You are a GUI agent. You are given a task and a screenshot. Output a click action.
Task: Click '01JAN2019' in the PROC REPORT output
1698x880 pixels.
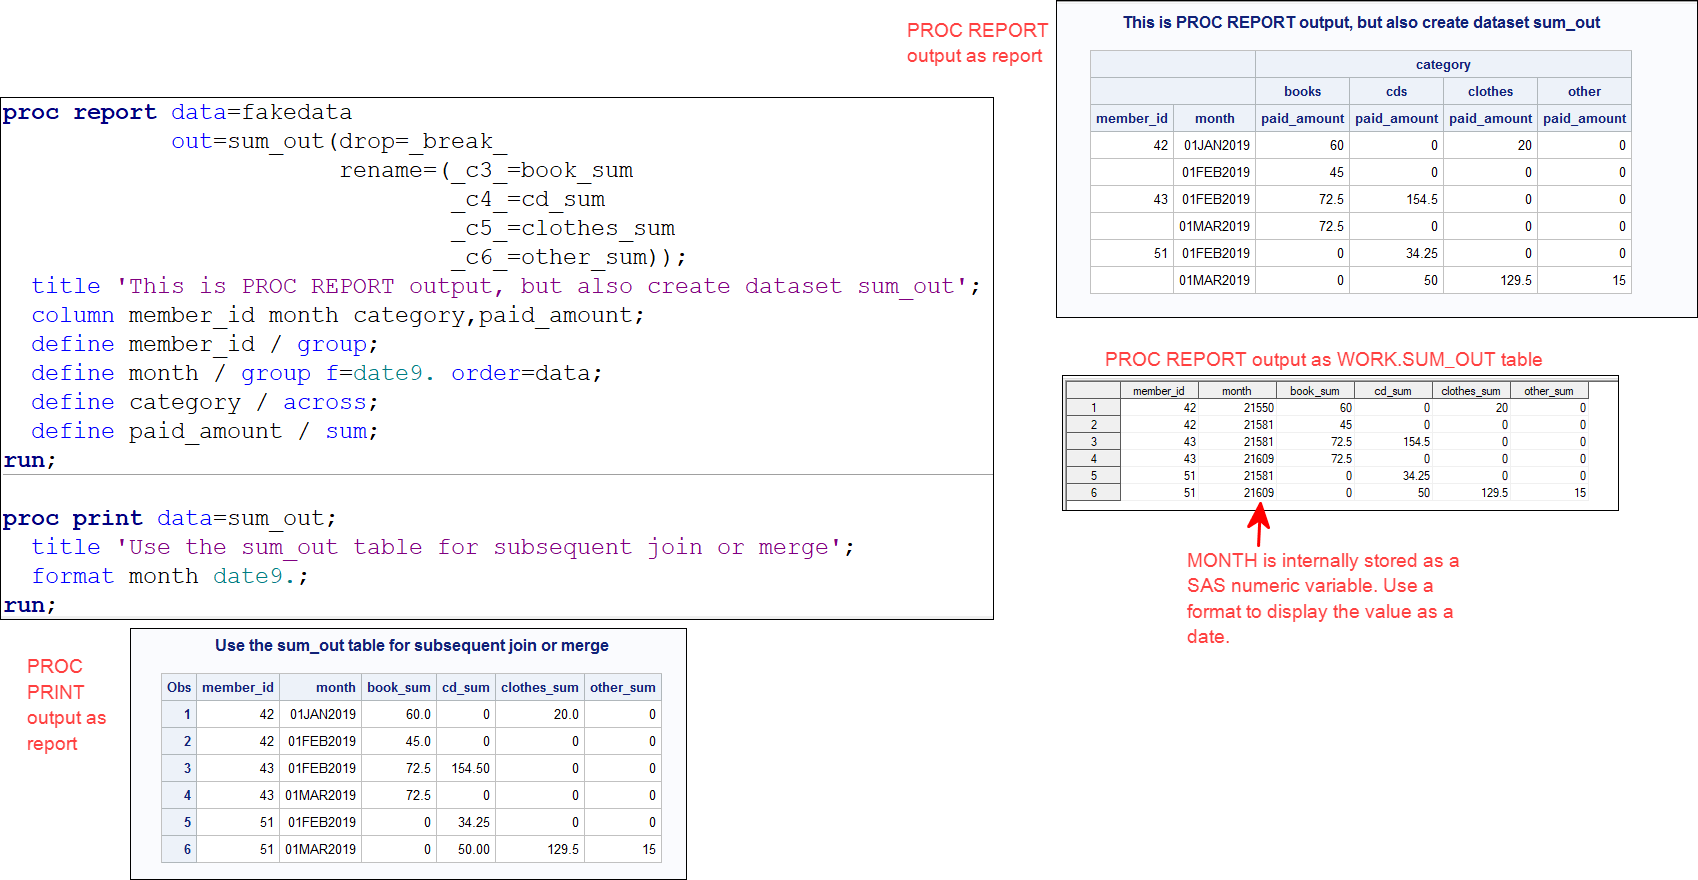point(1217,145)
